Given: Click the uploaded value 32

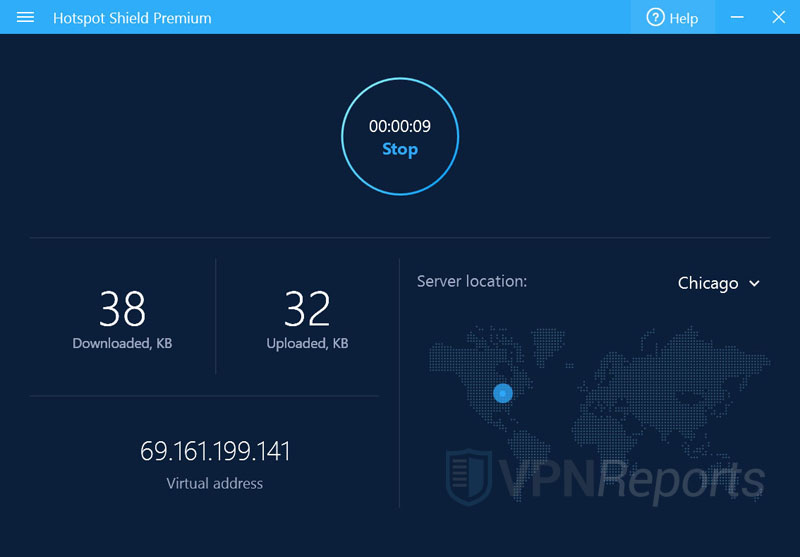Looking at the screenshot, I should (x=307, y=310).
